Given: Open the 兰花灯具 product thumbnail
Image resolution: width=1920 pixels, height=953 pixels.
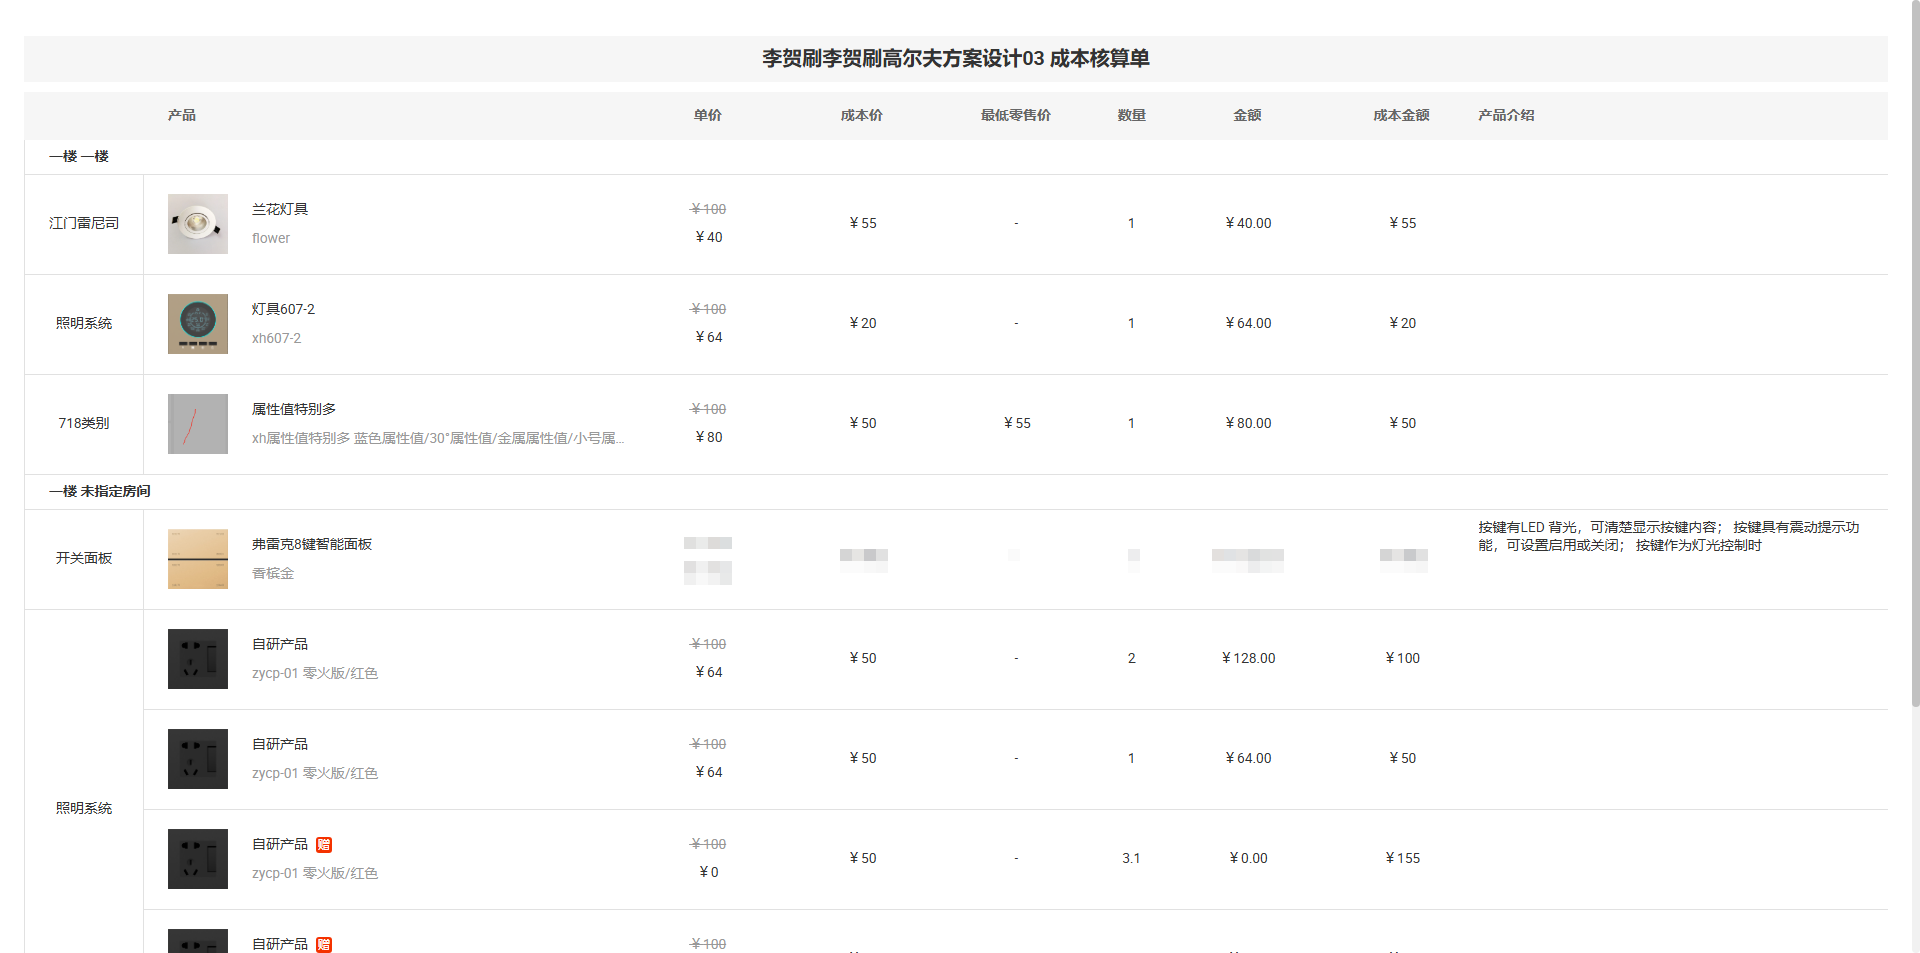Looking at the screenshot, I should [198, 224].
